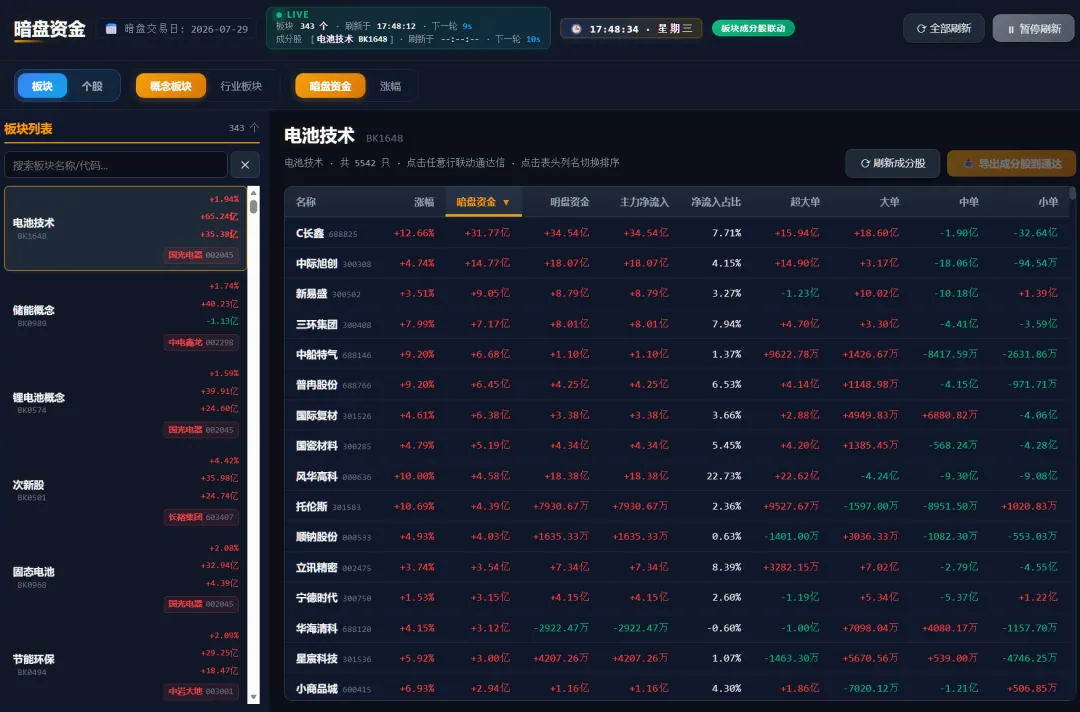
Task: Click the 板块列表 panel heading
Action: click(28, 129)
